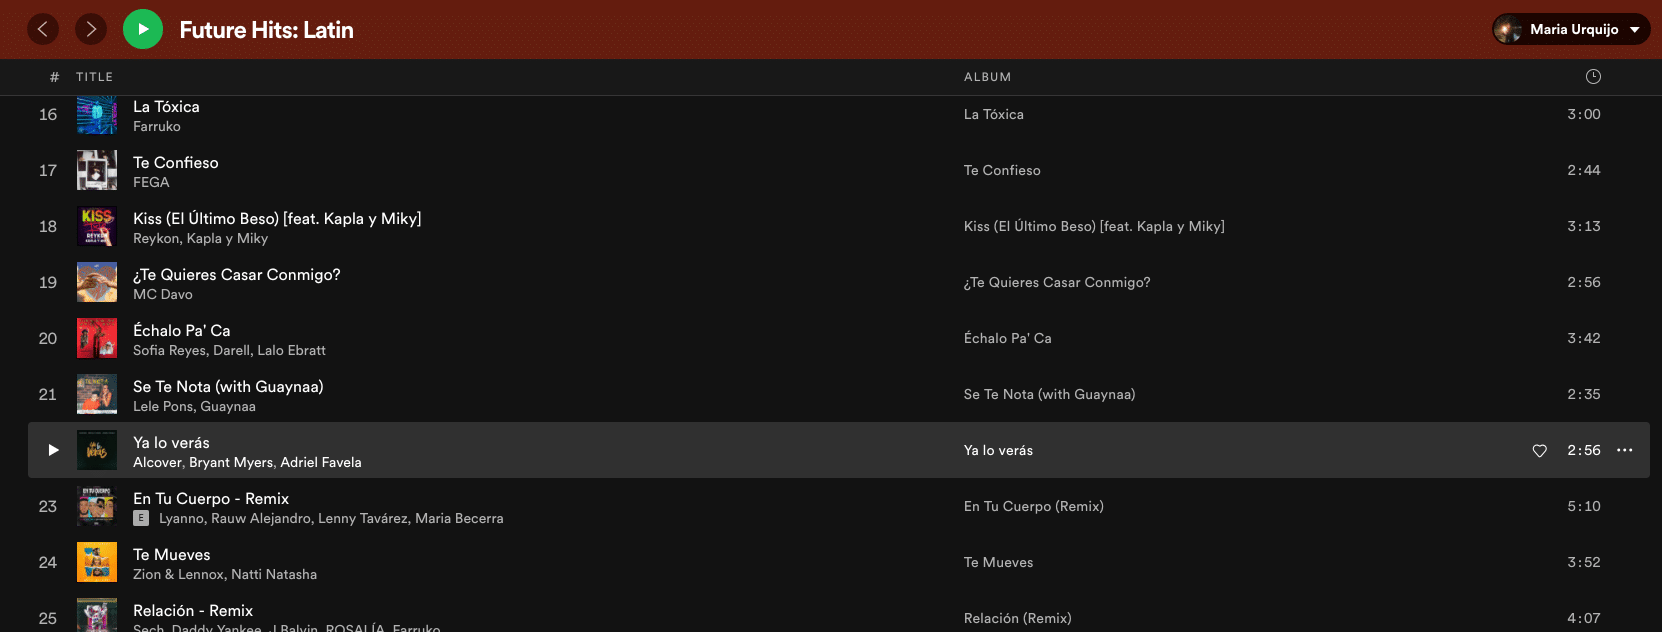1662x632 pixels.
Task: Open artist Rauw Alejandro link
Action: tap(261, 519)
